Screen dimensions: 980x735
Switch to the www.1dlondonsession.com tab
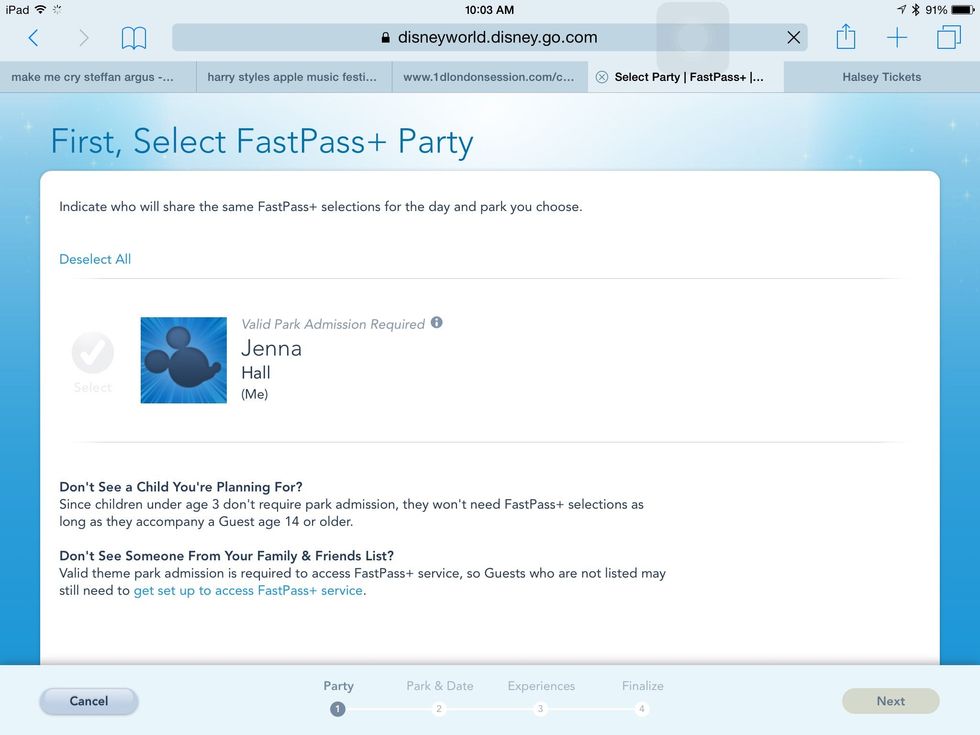[490, 78]
